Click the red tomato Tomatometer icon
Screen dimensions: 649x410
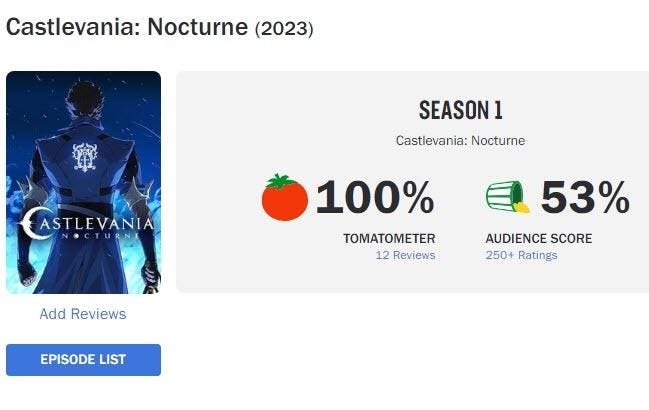pyautogui.click(x=285, y=198)
